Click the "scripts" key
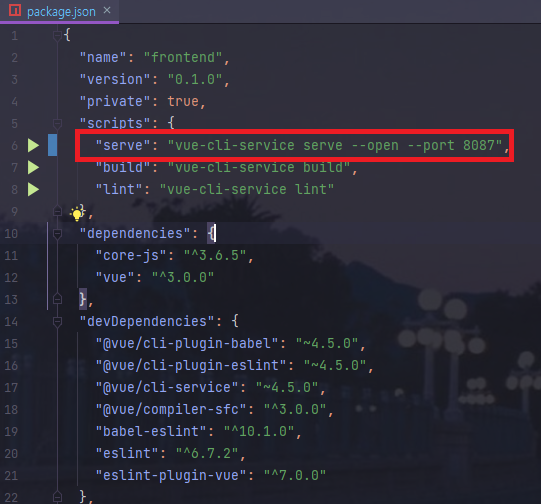Screen dimensions: 541x504 [x=115, y=123]
